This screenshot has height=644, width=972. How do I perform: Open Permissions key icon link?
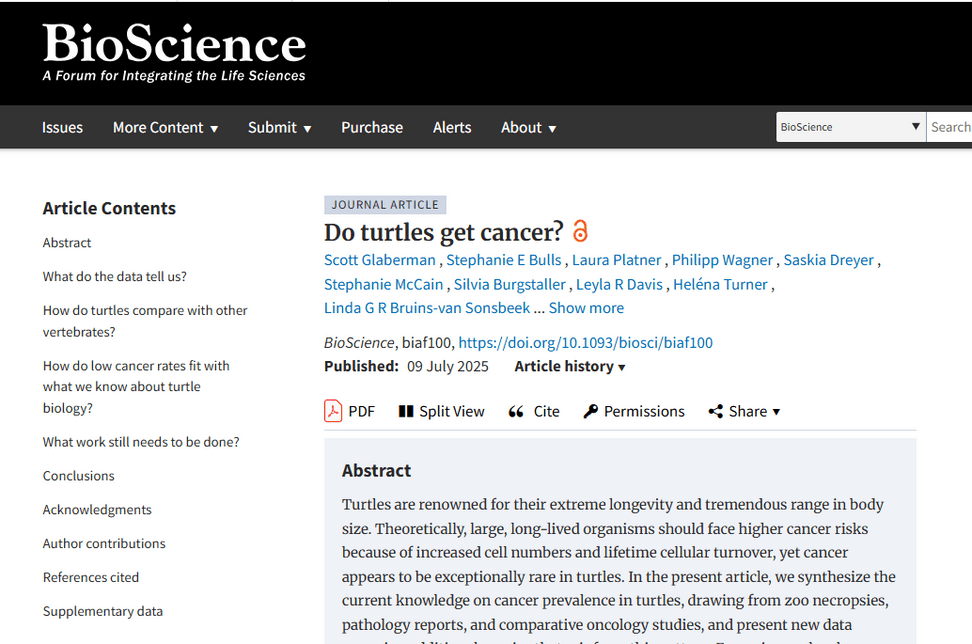tap(591, 411)
